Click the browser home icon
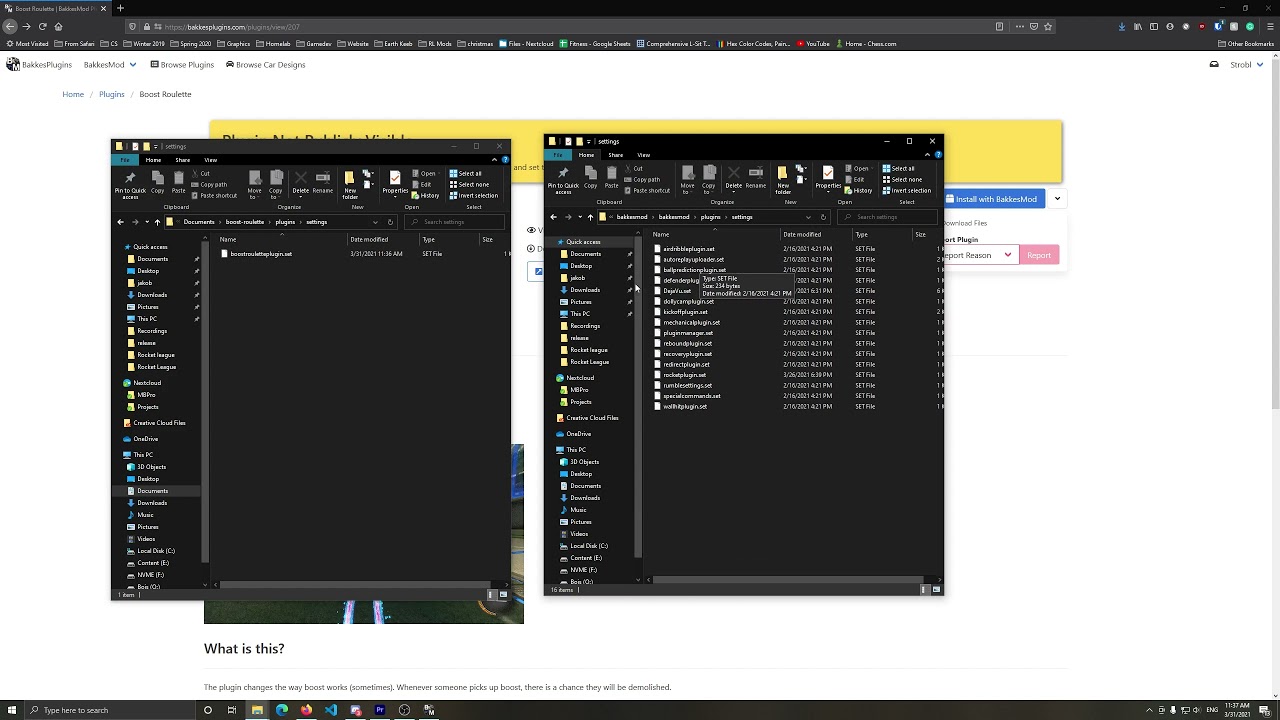 (x=58, y=27)
